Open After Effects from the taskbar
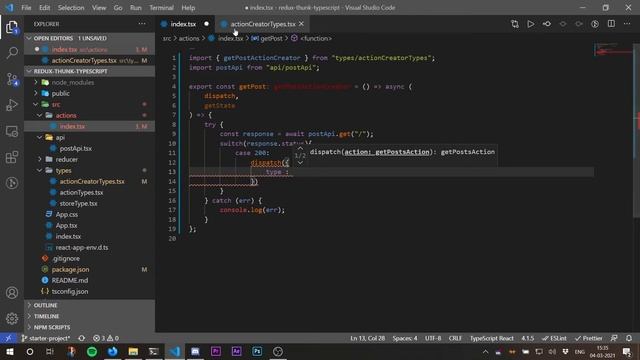This screenshot has height=360, width=640. pos(236,351)
